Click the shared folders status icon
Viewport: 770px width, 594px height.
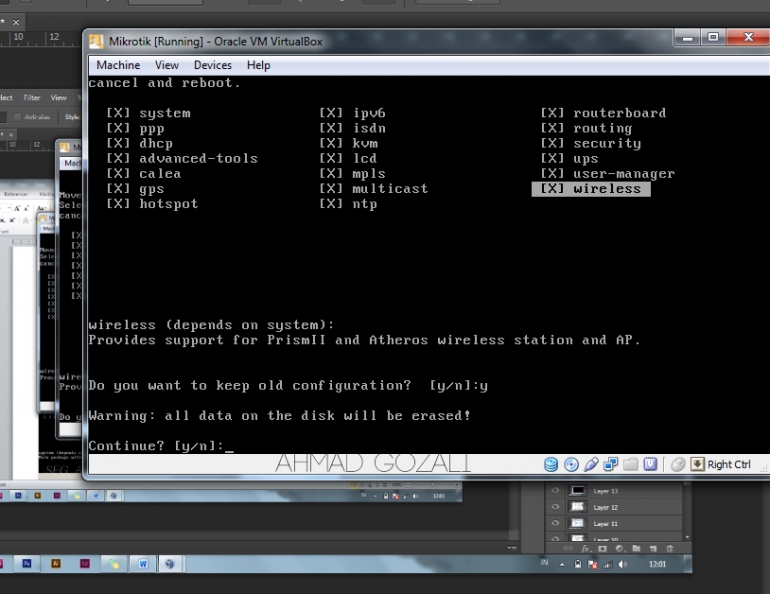tap(630, 464)
